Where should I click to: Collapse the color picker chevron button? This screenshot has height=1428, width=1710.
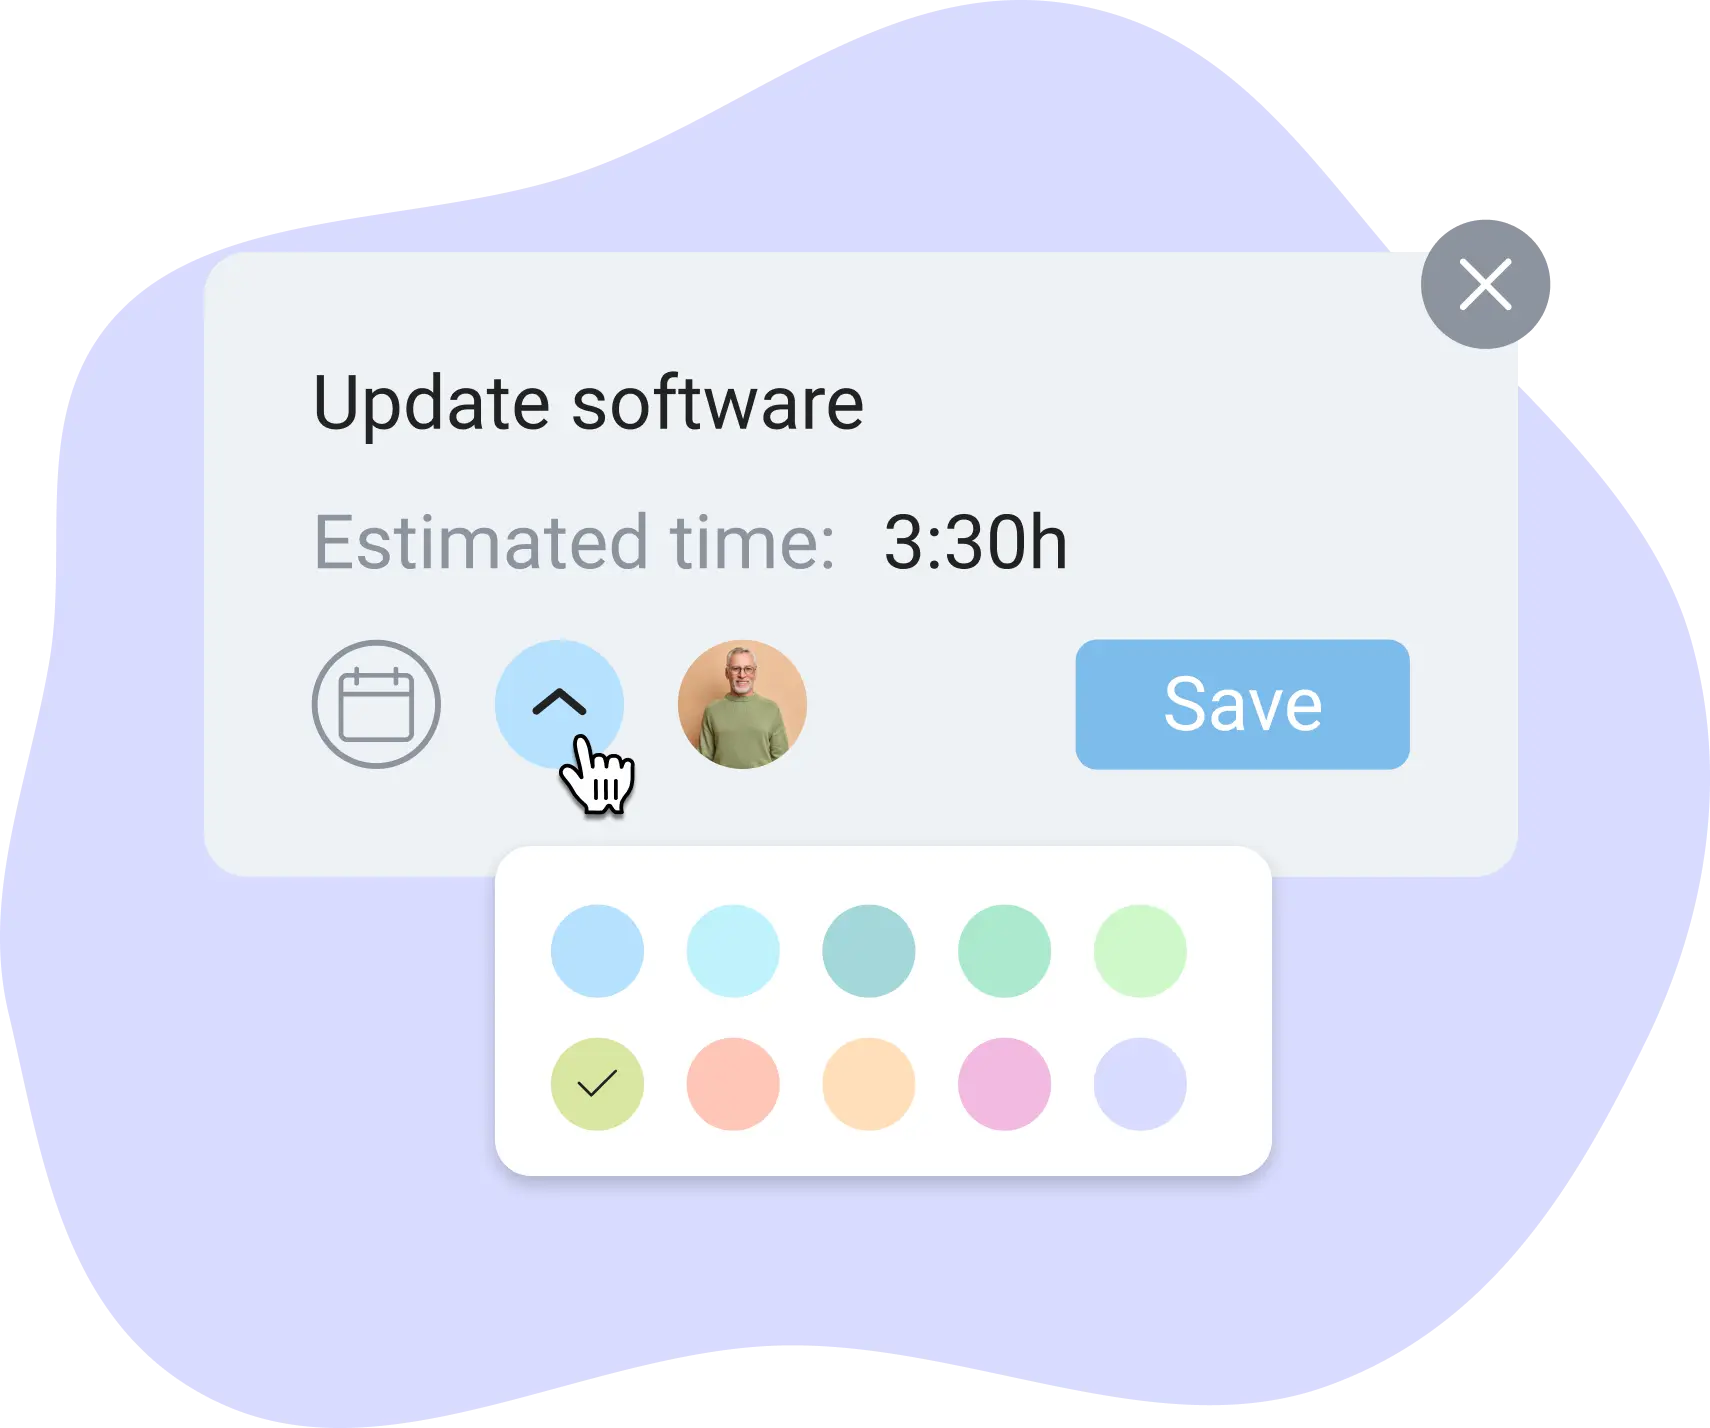(559, 704)
